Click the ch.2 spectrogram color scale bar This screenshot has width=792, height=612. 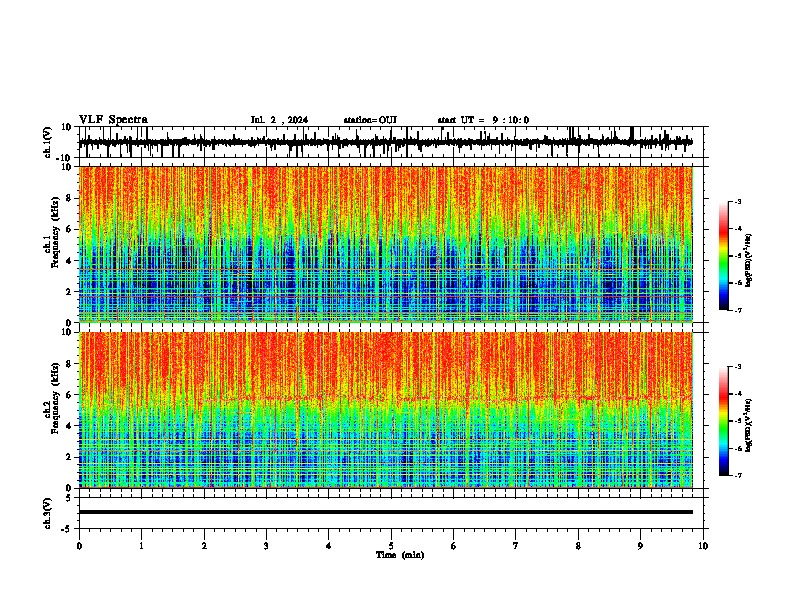tap(724, 421)
